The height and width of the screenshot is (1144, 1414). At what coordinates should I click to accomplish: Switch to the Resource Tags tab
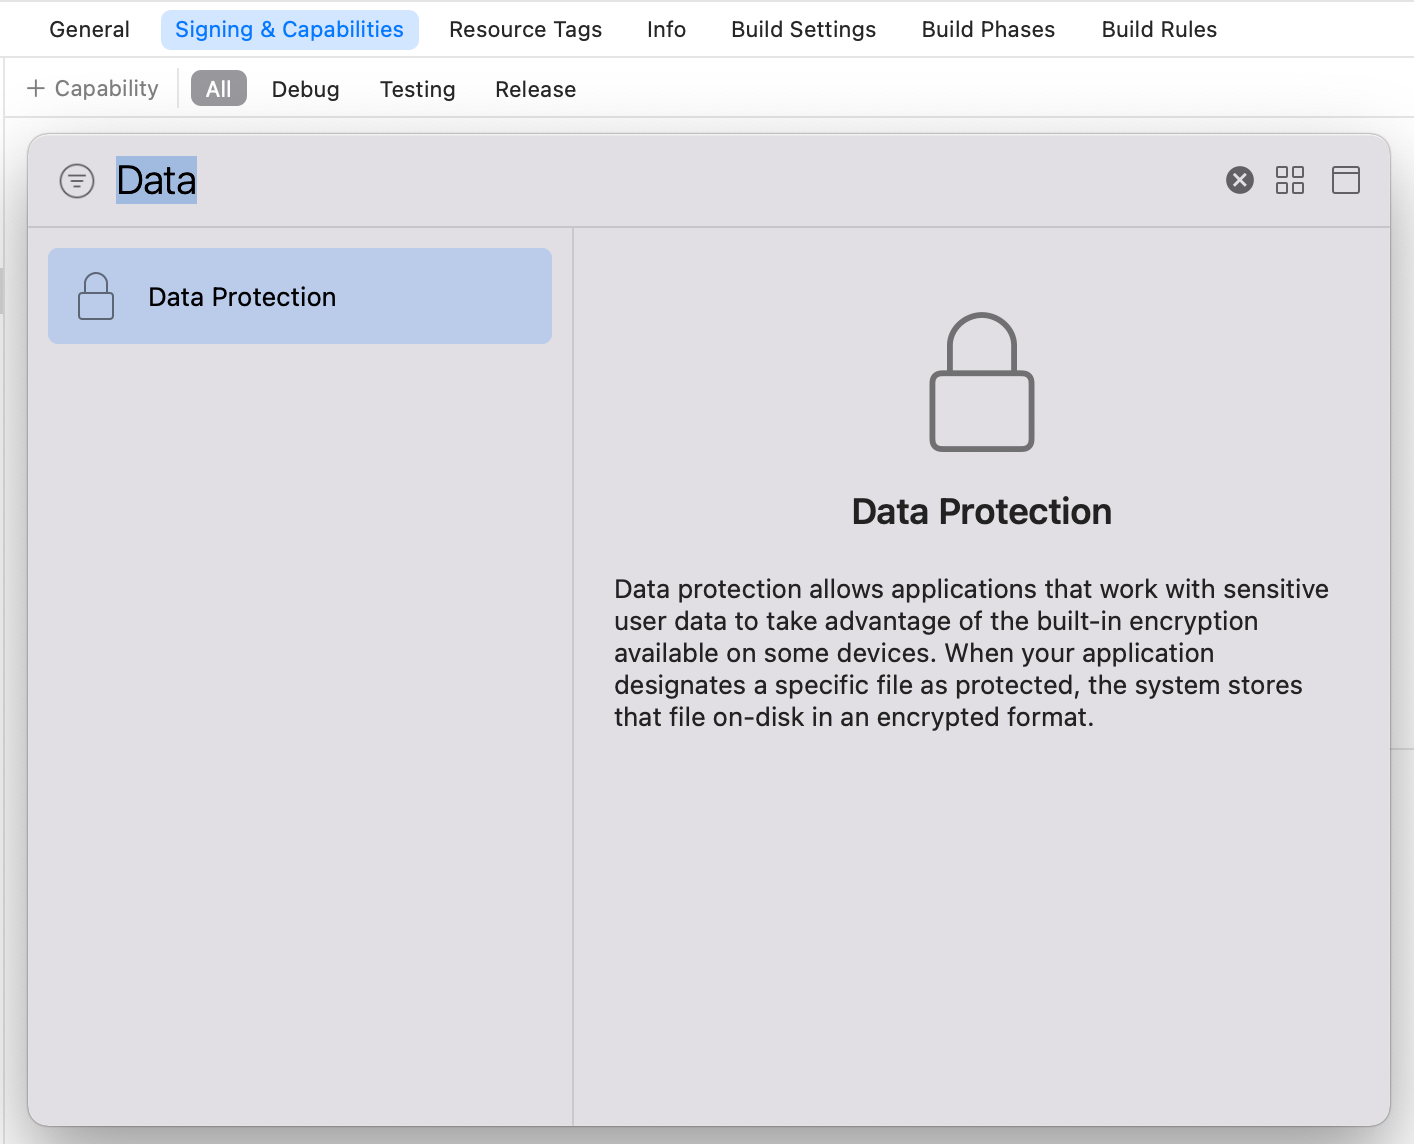tap(525, 30)
